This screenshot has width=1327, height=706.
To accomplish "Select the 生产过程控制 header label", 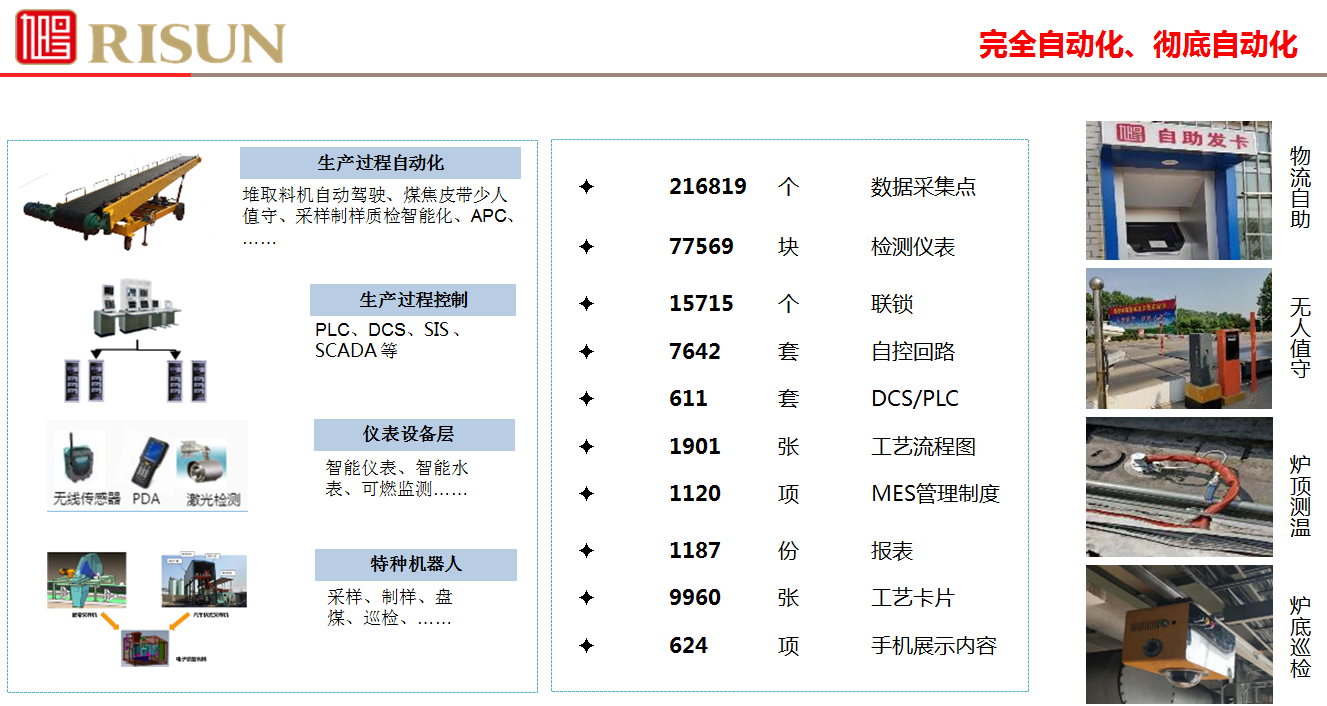I will point(412,300).
